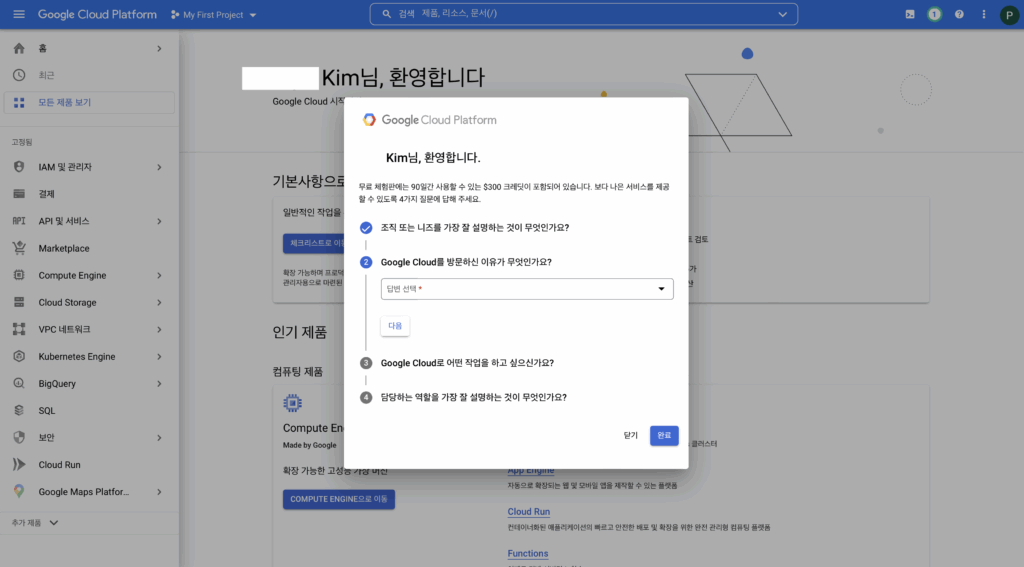Image resolution: width=1024 pixels, height=567 pixels.
Task: Open the Cloud Run link in product list
Action: [x=528, y=511]
